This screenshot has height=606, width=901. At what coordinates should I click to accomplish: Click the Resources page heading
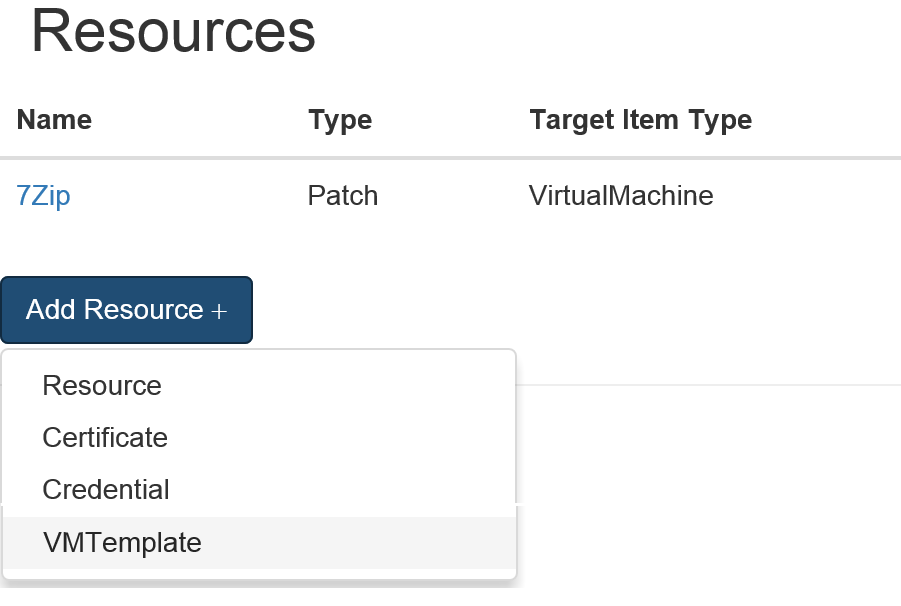point(173,32)
